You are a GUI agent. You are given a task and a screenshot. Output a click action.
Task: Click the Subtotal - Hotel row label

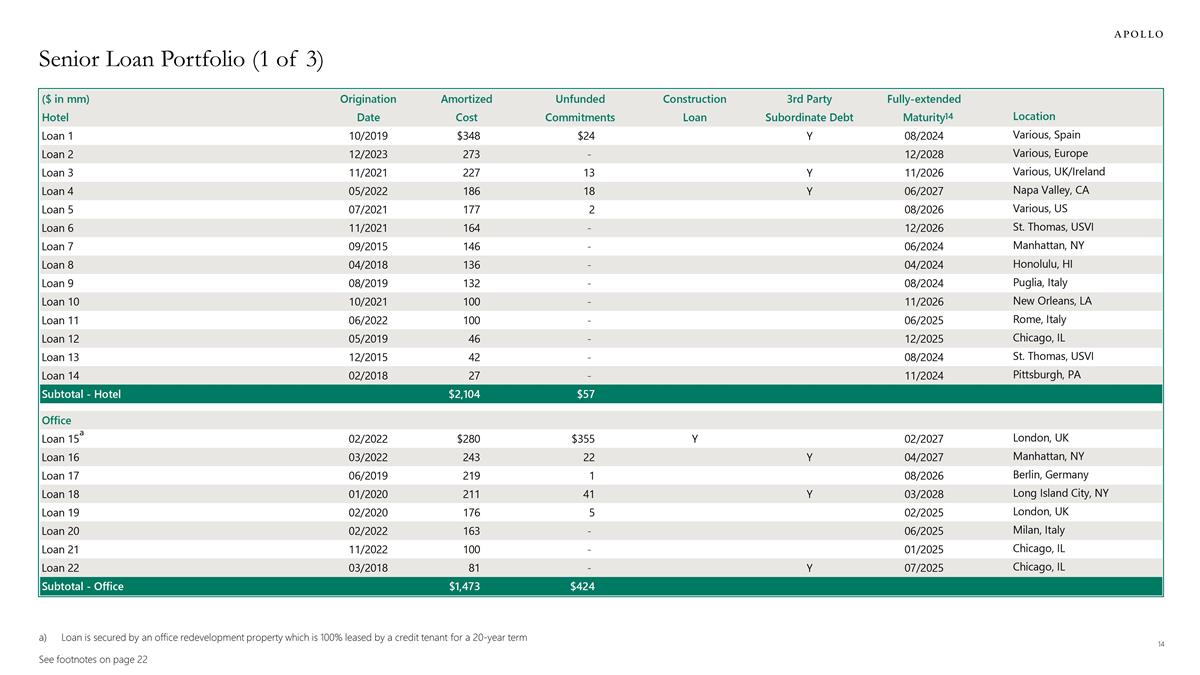point(81,395)
